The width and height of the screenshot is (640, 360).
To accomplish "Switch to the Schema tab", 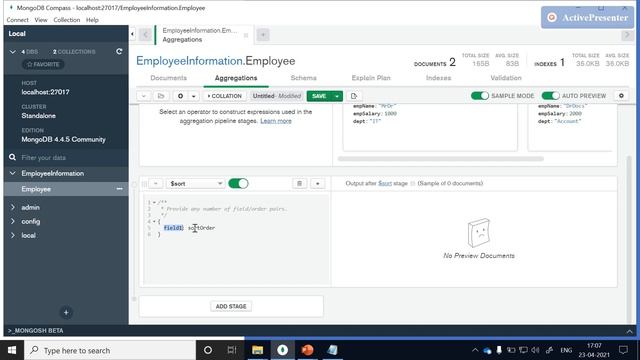I will pos(303,78).
